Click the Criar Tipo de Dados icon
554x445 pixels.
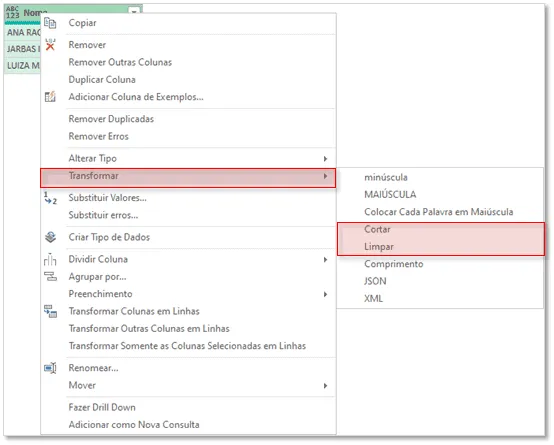50,237
